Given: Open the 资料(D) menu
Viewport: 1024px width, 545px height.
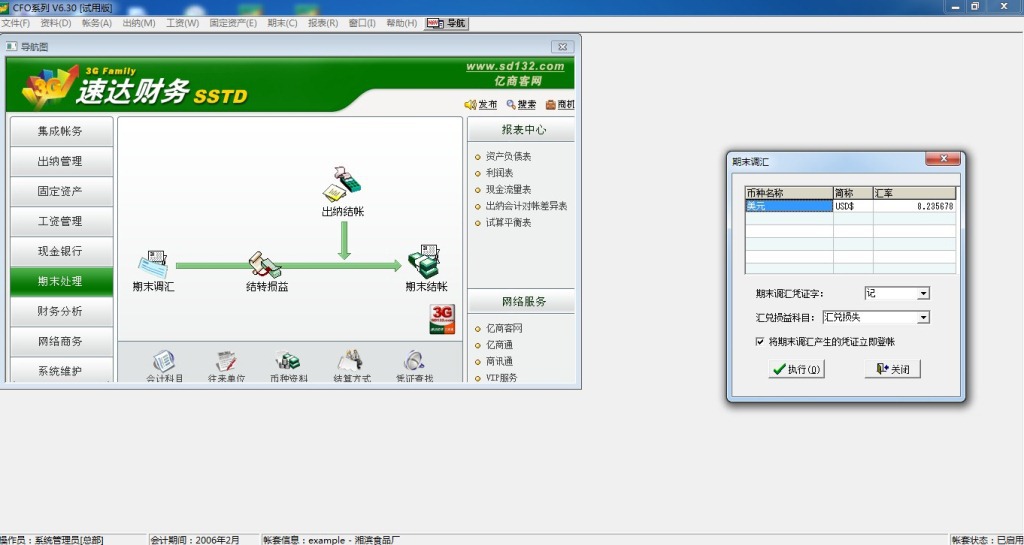Looking at the screenshot, I should point(56,23).
